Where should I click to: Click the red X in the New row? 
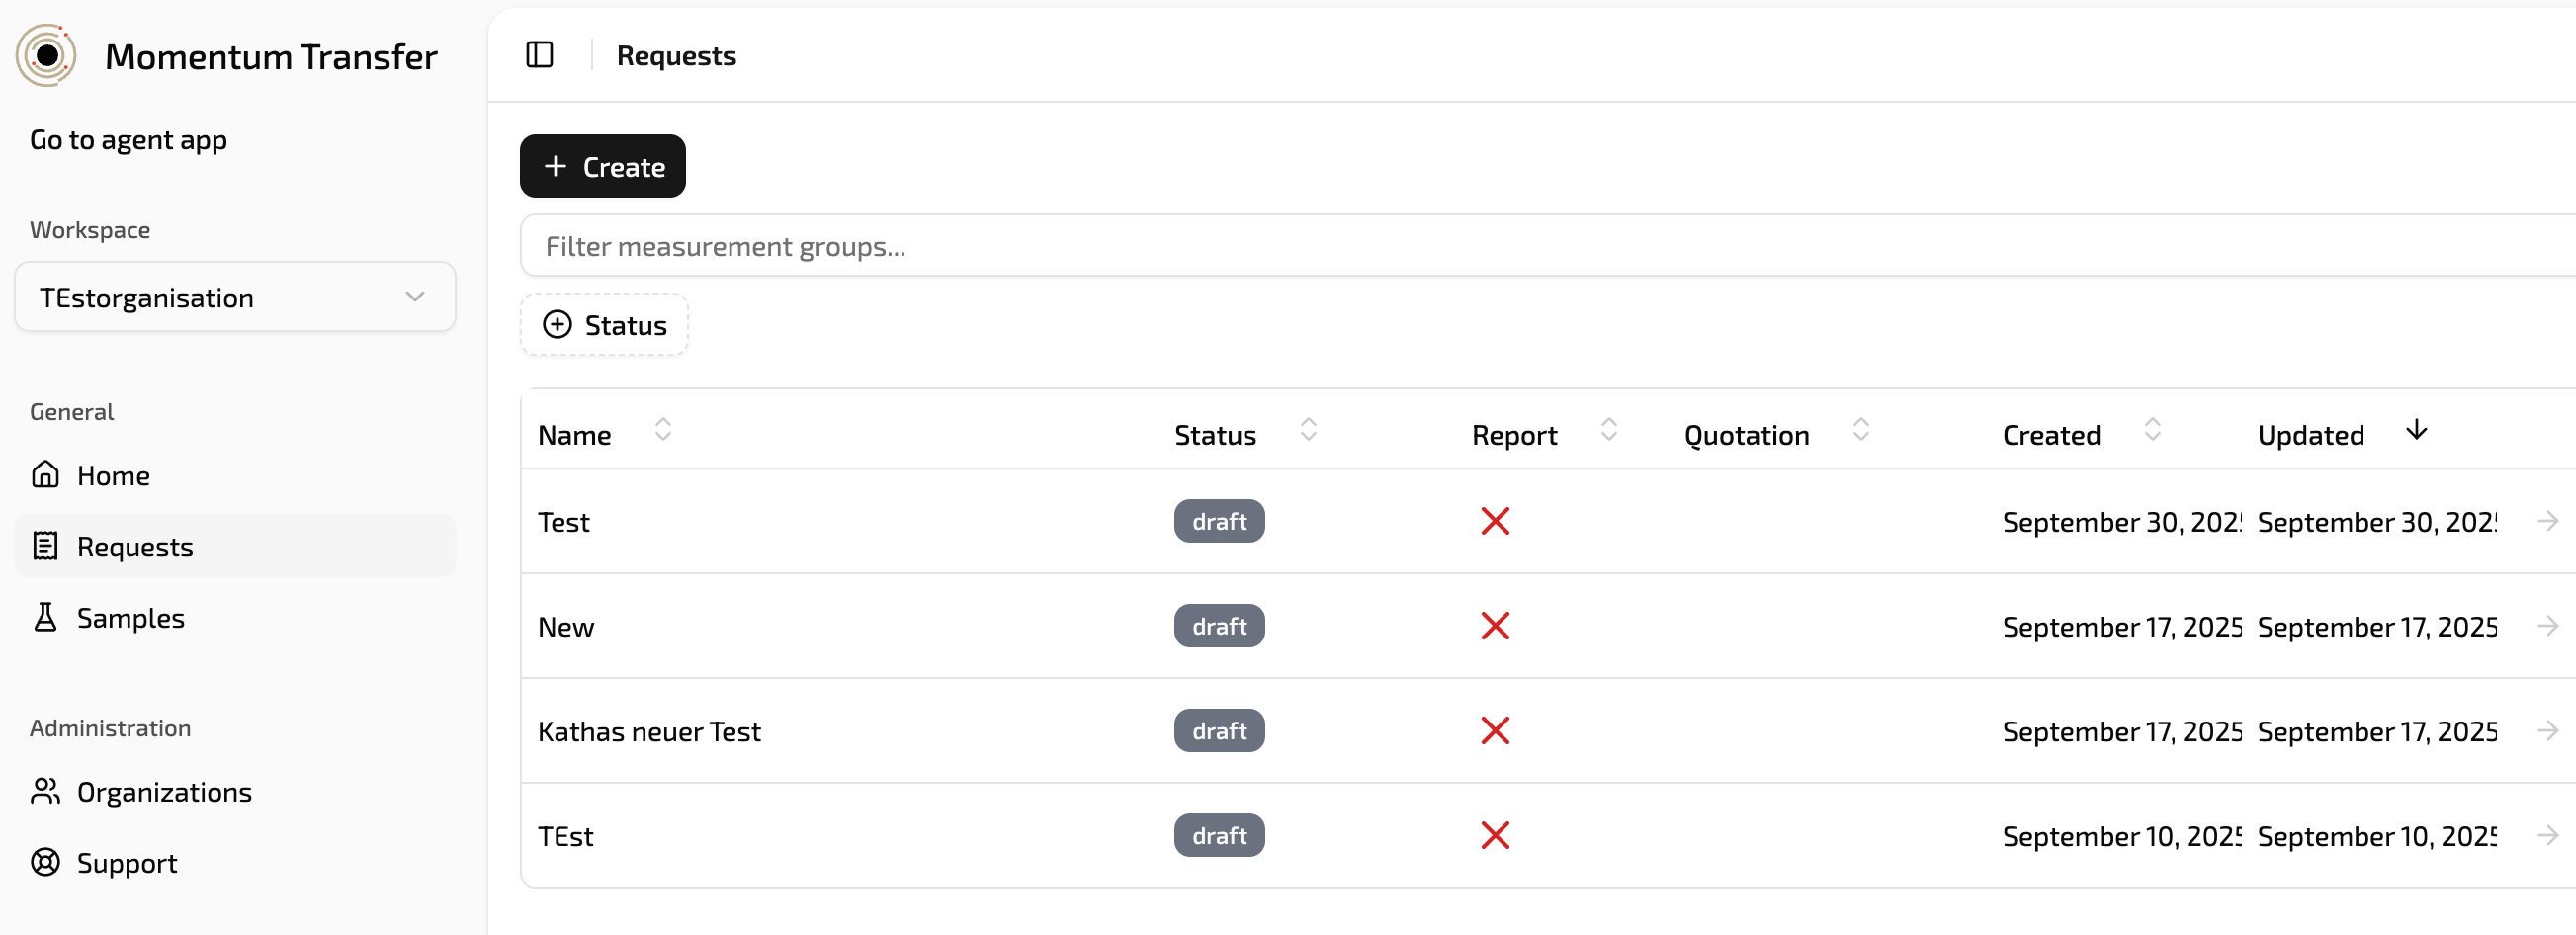pos(1494,627)
